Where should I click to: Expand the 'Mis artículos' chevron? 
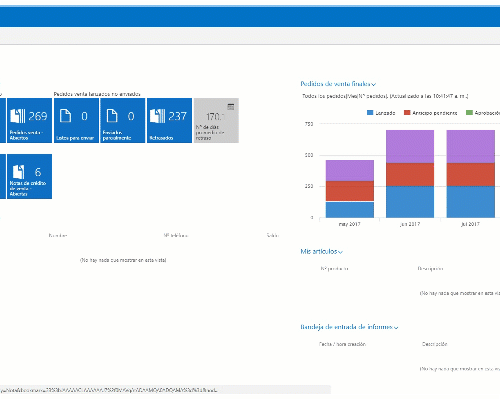340,252
